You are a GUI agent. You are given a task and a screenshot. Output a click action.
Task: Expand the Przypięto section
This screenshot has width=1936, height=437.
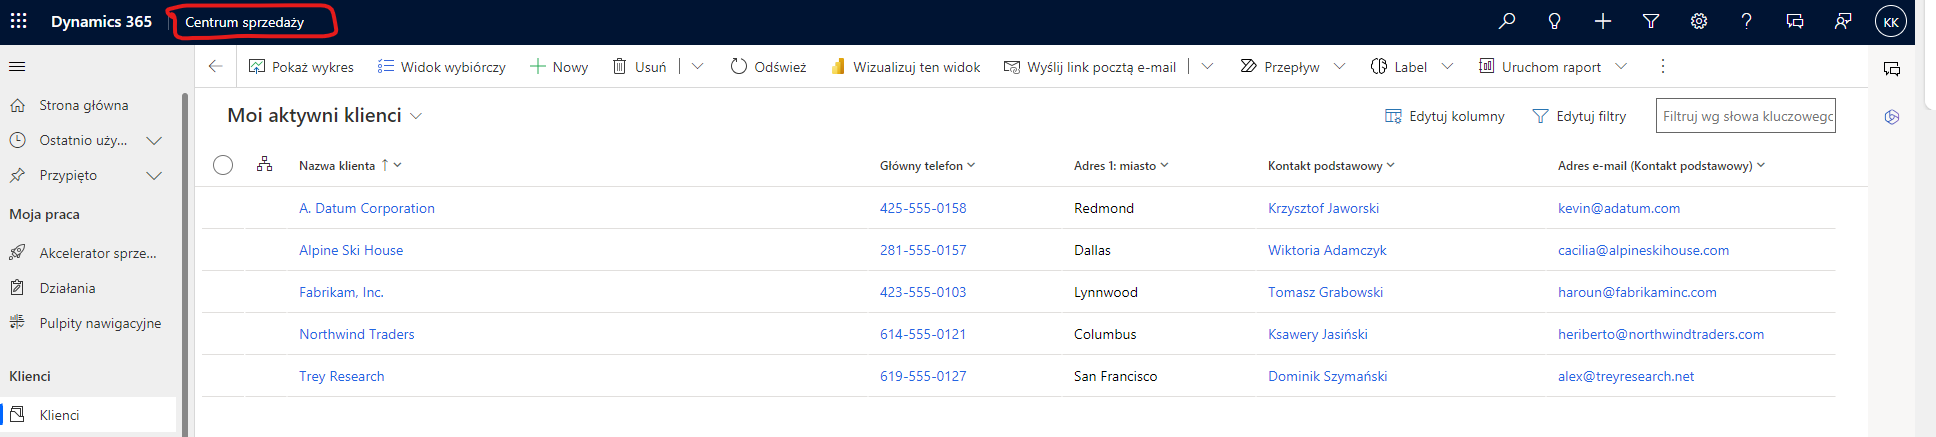[154, 176]
